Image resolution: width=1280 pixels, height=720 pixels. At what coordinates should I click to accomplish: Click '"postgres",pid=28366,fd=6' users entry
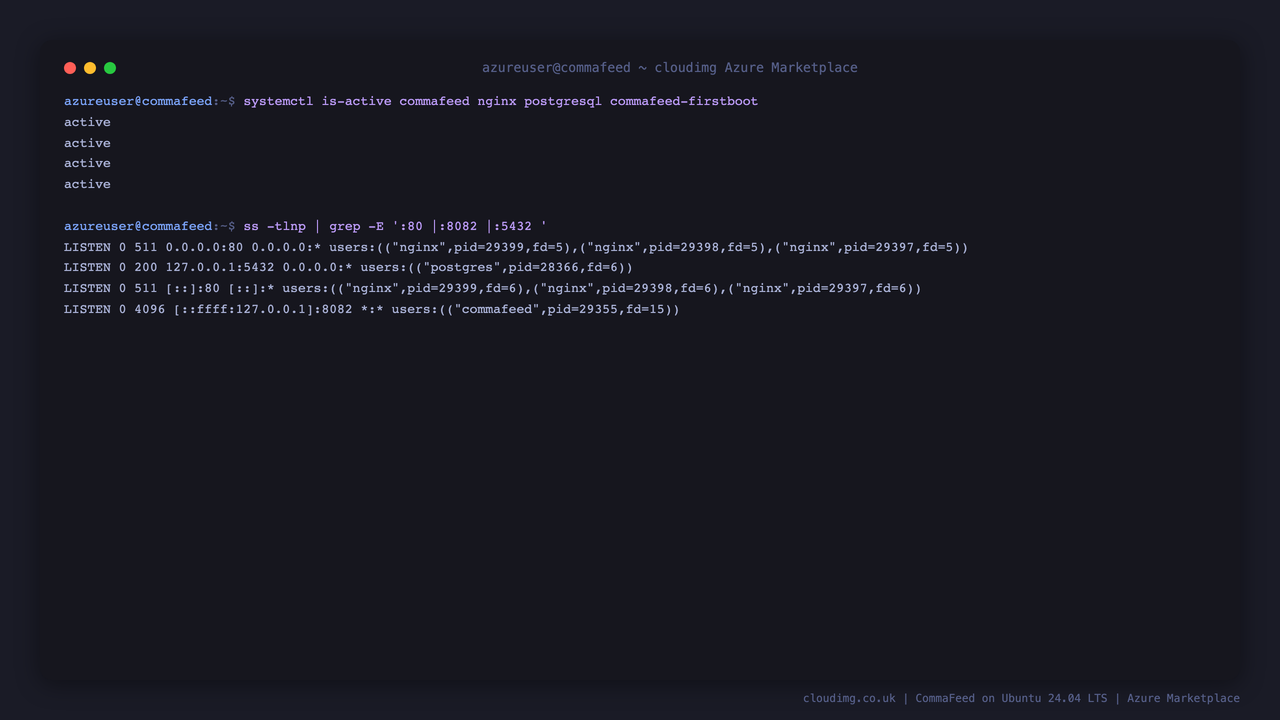(x=523, y=267)
